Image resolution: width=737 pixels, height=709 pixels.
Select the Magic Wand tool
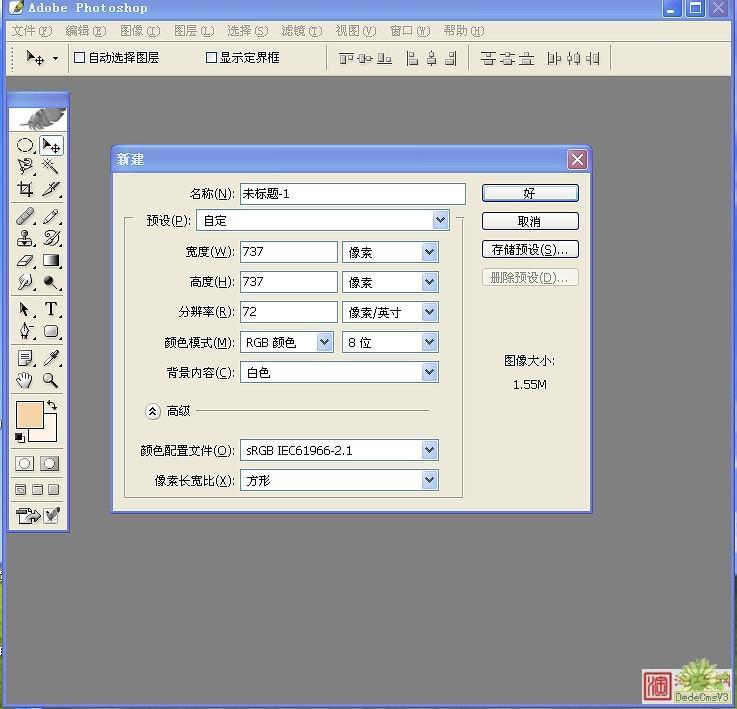(51, 166)
